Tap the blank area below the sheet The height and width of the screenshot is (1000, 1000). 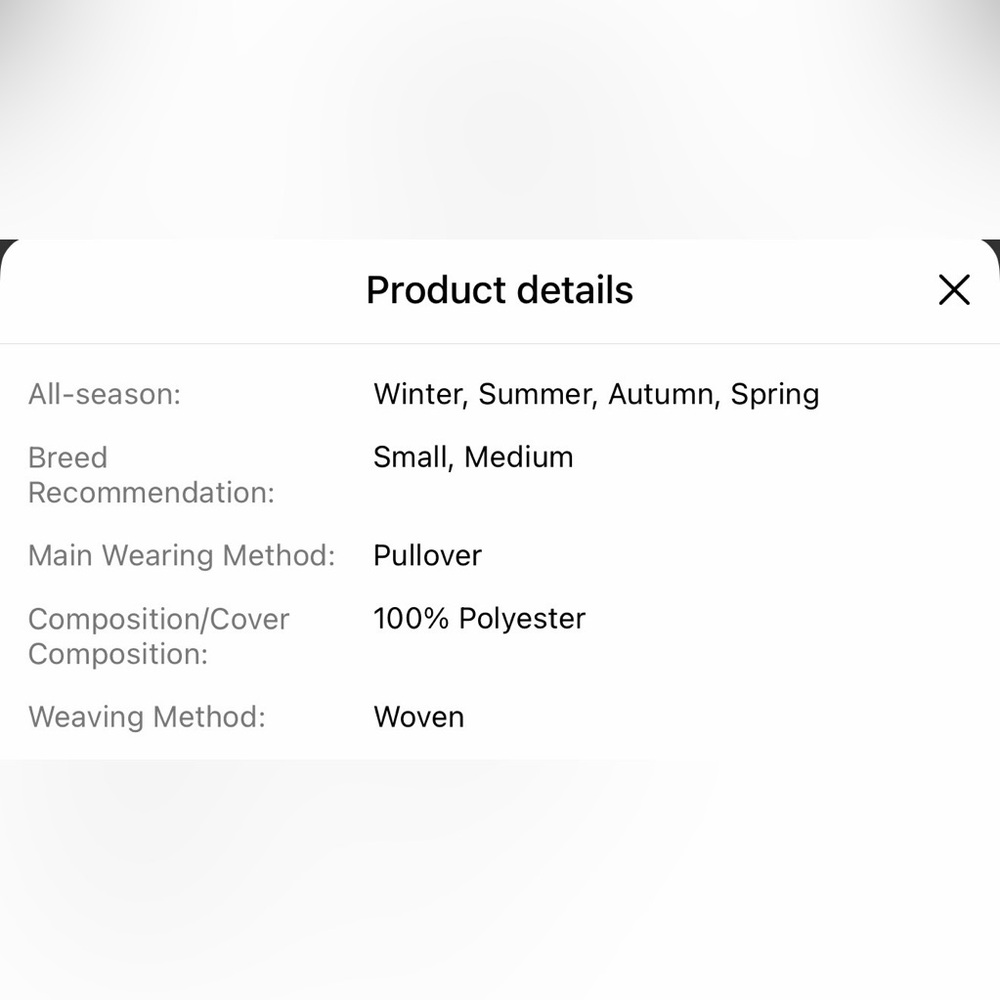click(500, 879)
